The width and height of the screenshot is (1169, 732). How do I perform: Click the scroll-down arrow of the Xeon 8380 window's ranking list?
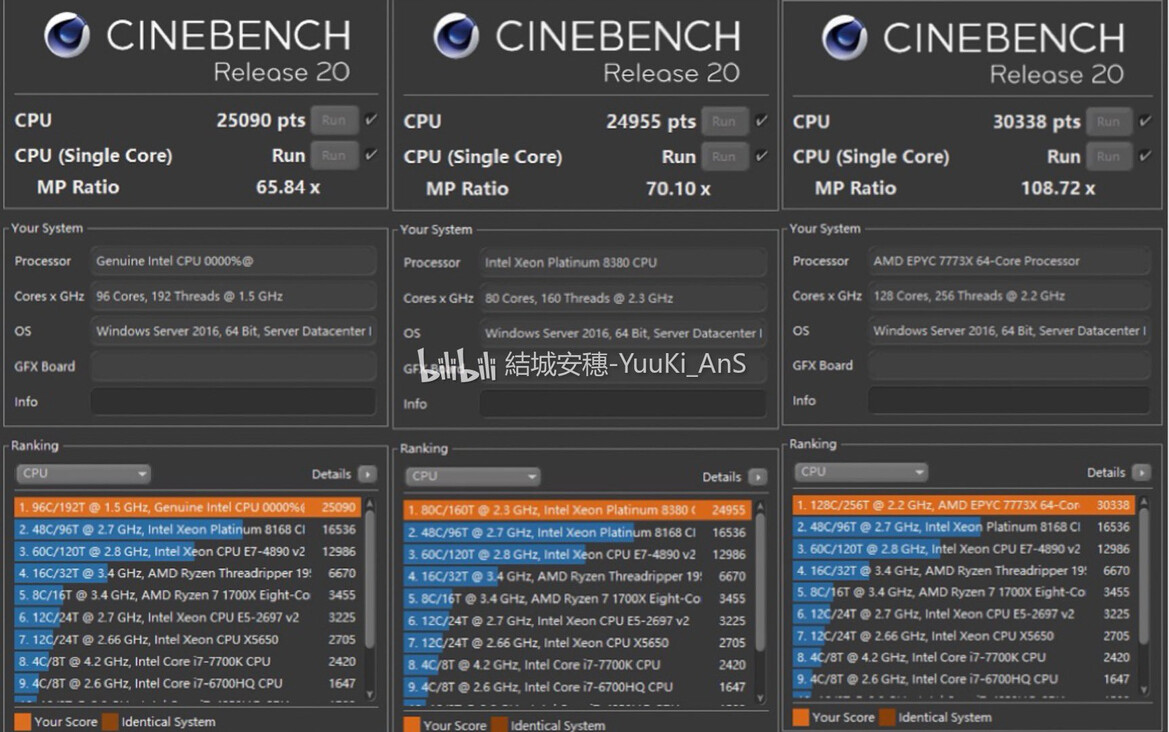point(760,698)
